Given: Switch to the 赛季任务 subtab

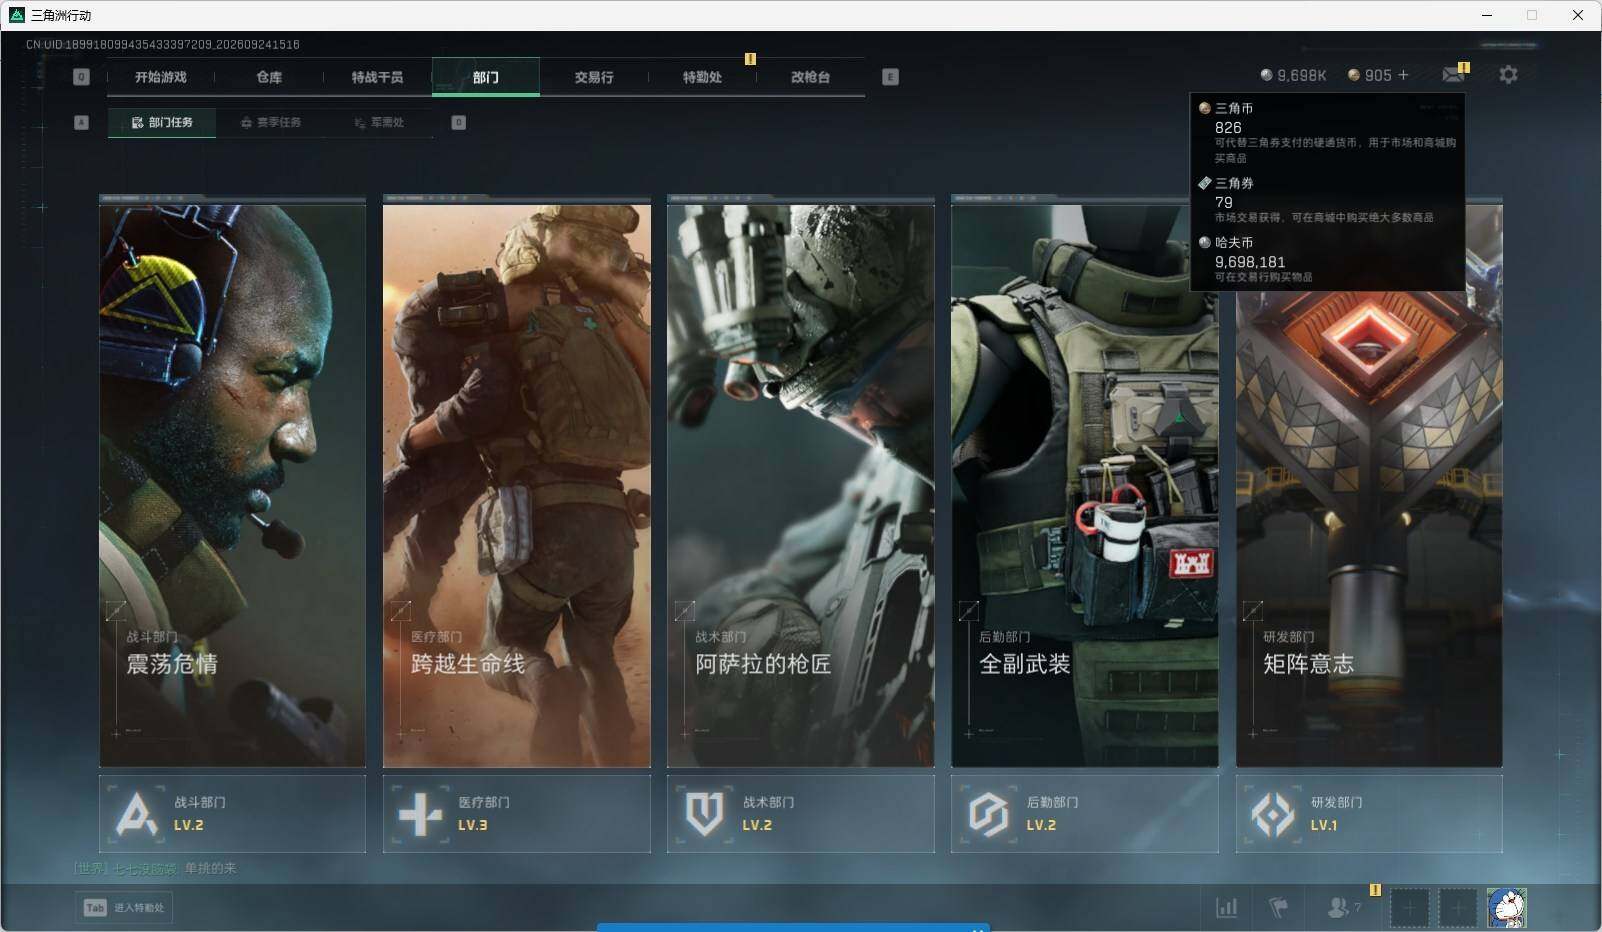Looking at the screenshot, I should pos(270,122).
